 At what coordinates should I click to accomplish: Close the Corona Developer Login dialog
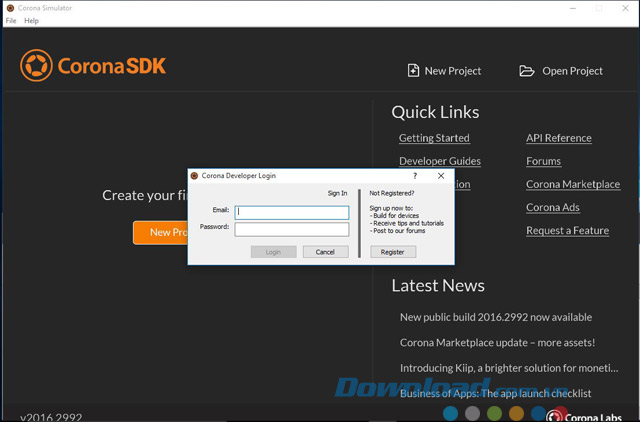coord(441,175)
